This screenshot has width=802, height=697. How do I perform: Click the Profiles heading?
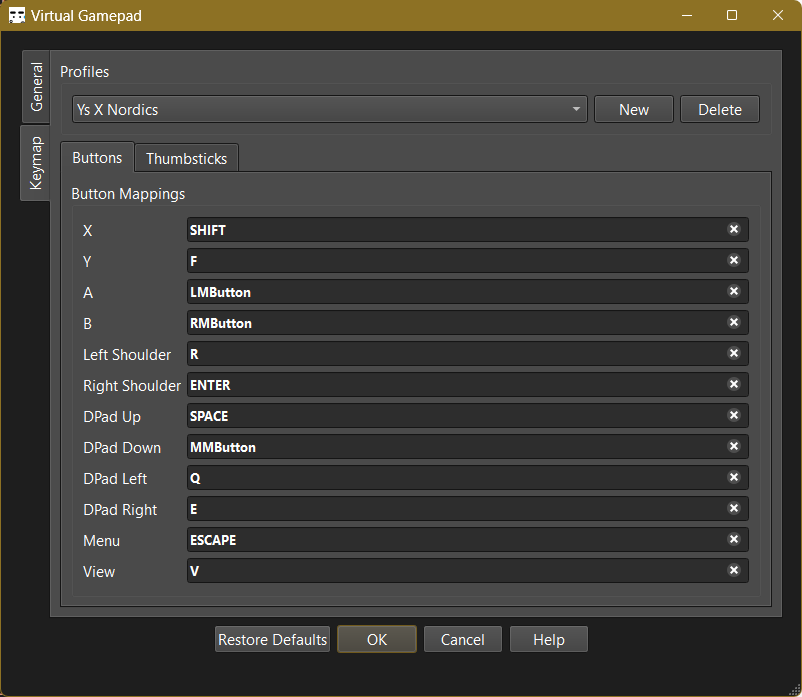[x=84, y=72]
